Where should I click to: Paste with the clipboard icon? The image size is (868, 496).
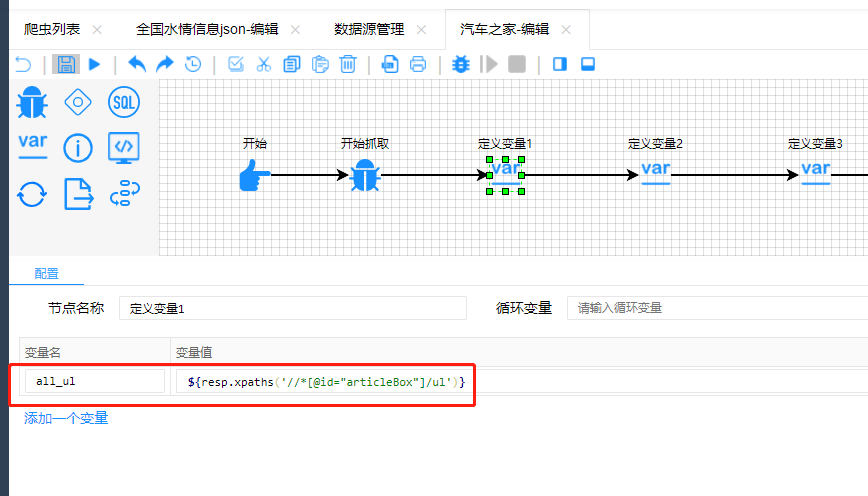(320, 64)
